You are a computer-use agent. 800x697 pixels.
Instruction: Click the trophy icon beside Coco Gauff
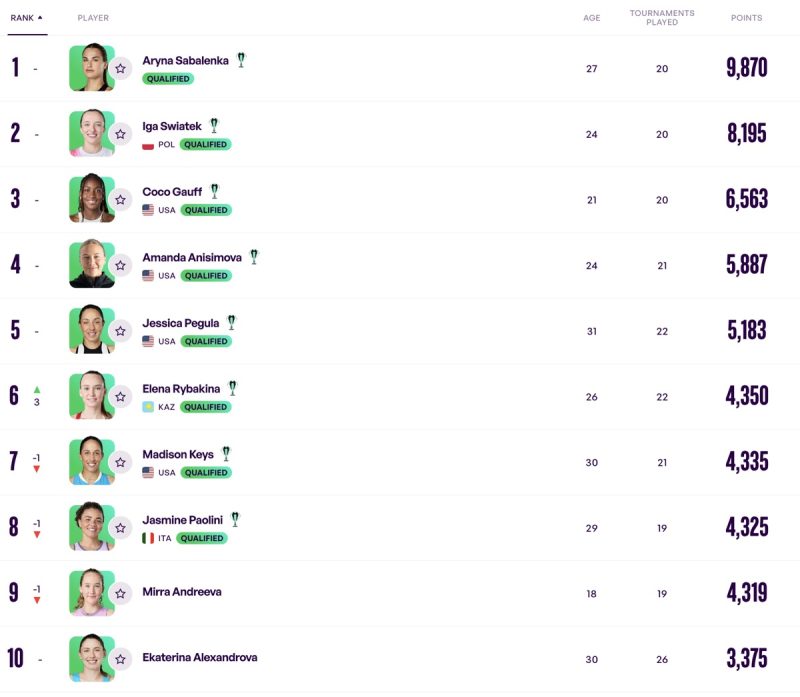(x=214, y=191)
